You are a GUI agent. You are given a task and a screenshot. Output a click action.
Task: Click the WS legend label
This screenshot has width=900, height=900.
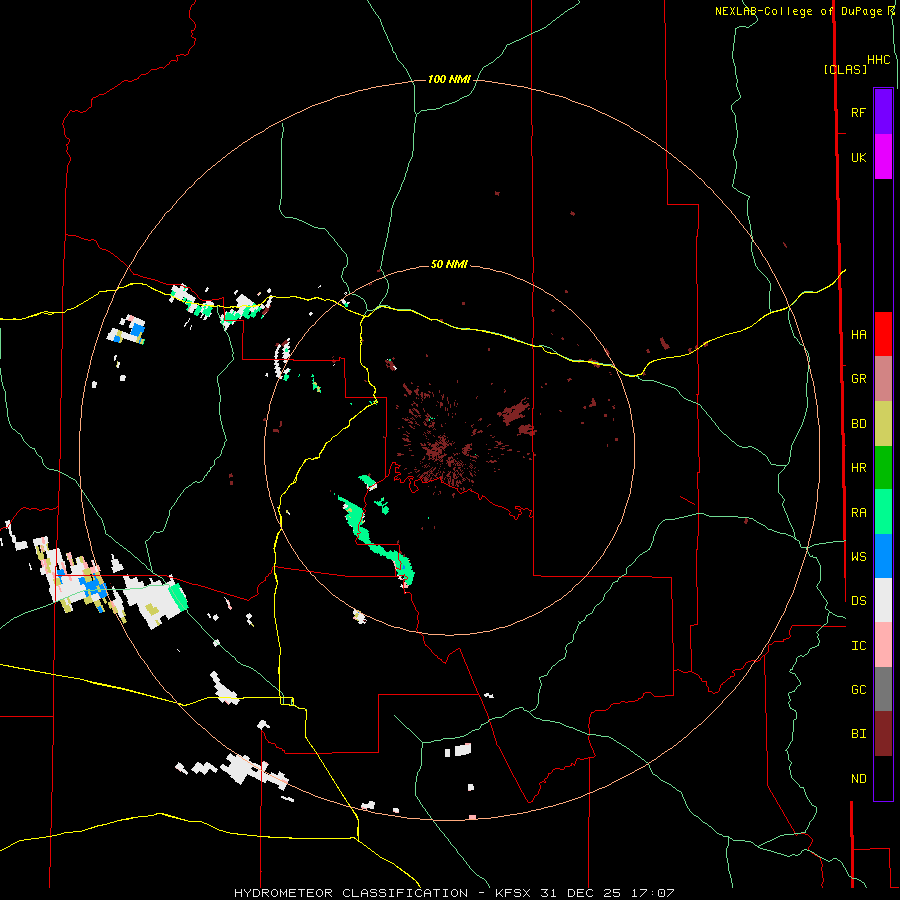click(x=859, y=557)
